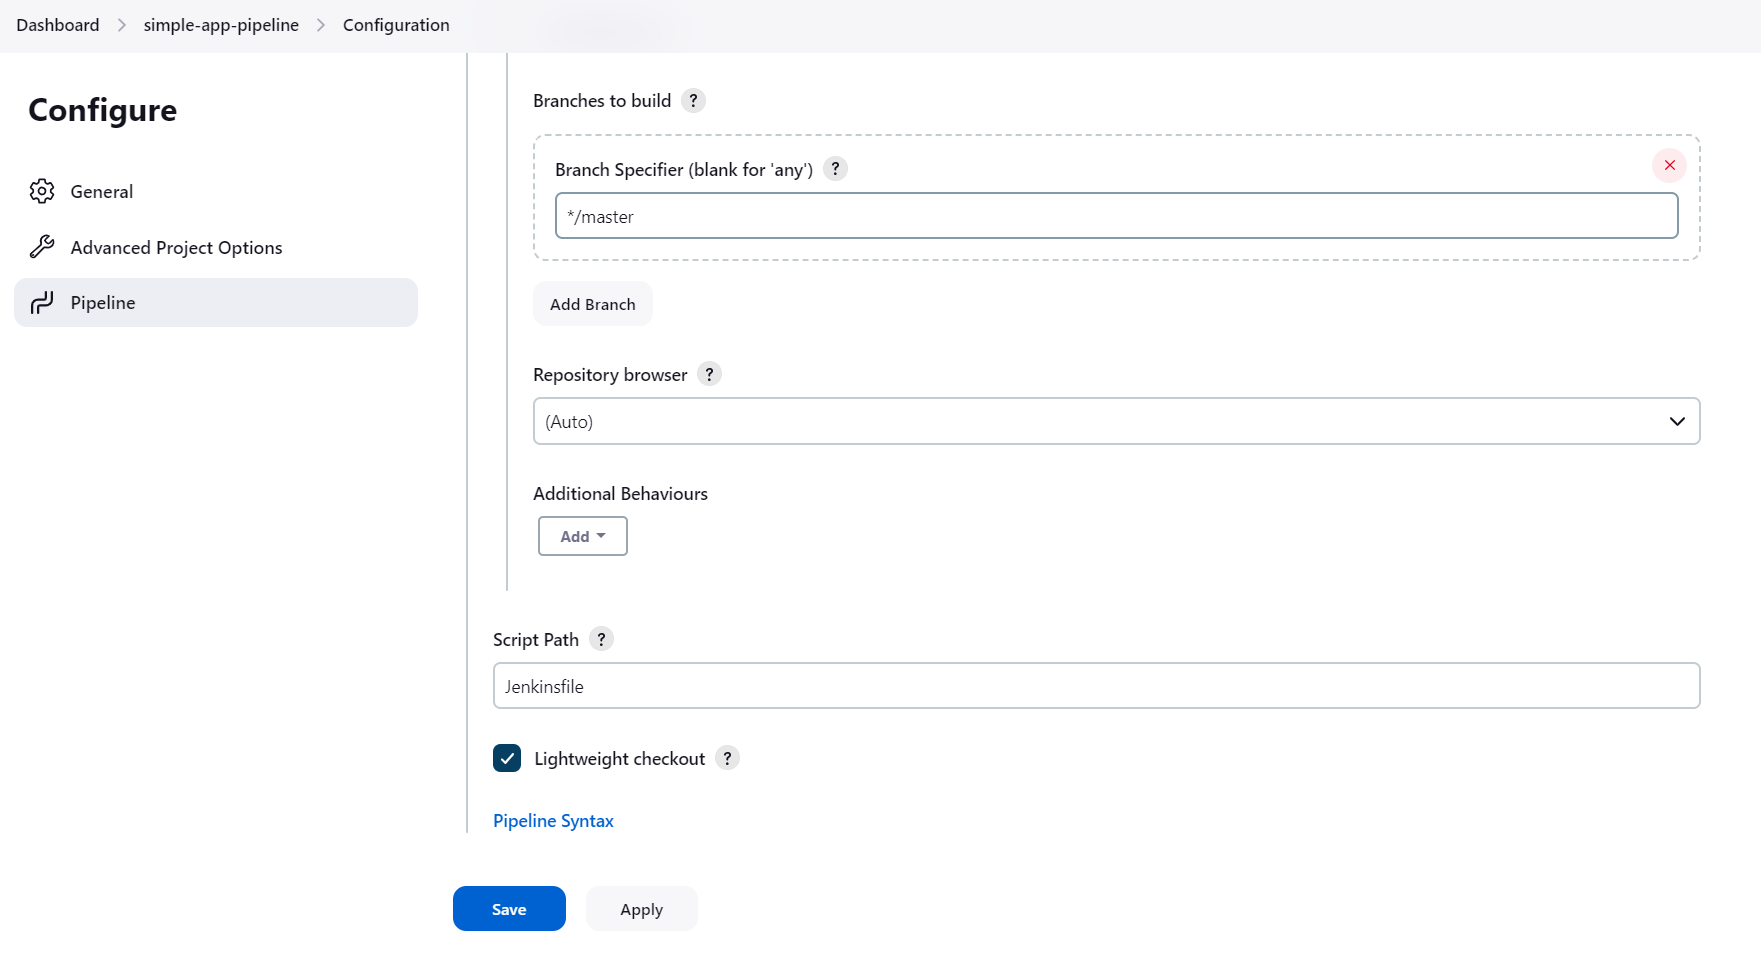Click the Jenkinsfile script path field
1761x955 pixels.
point(1095,686)
